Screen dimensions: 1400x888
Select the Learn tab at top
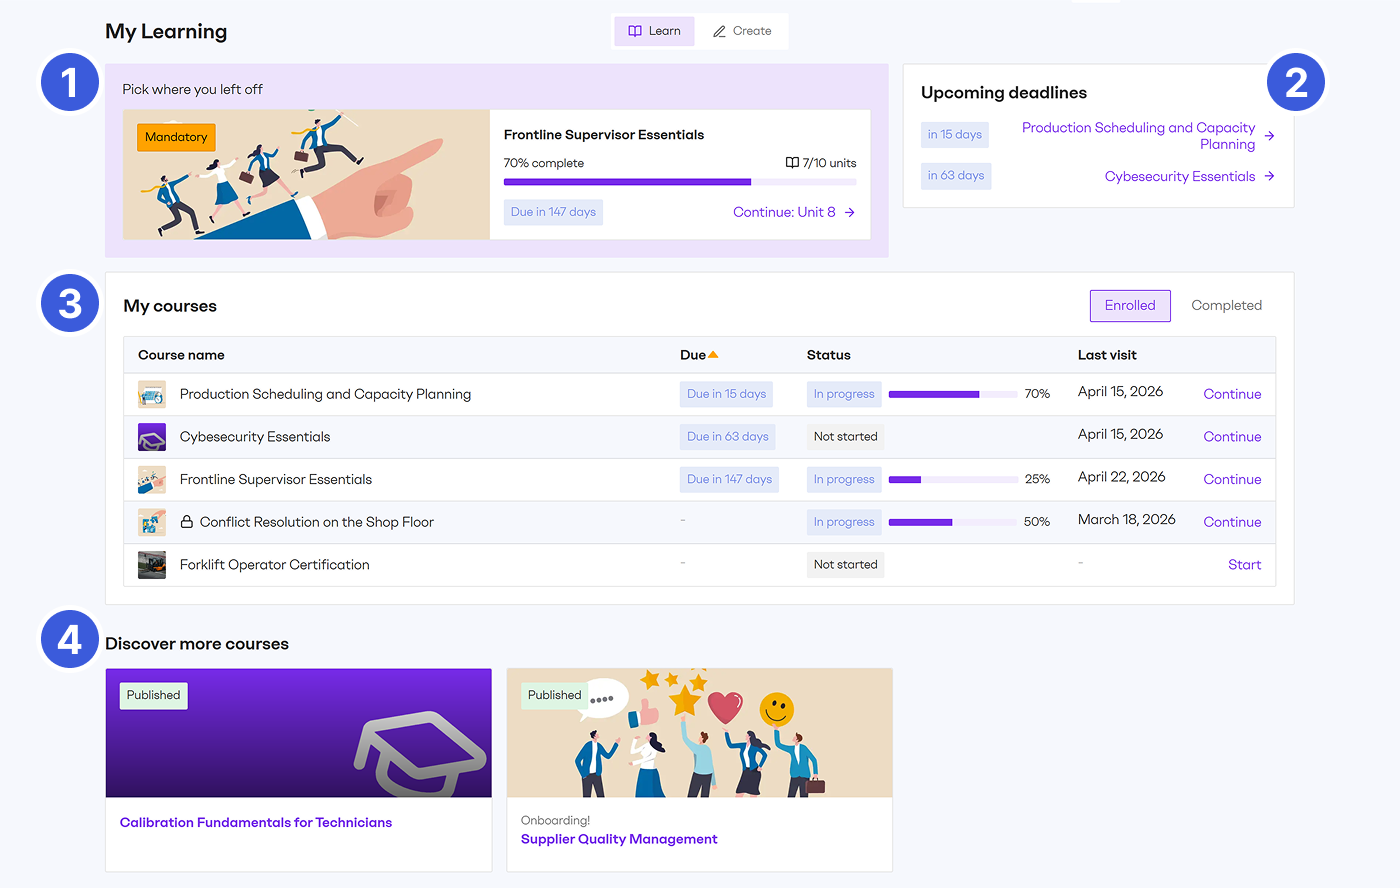click(654, 31)
